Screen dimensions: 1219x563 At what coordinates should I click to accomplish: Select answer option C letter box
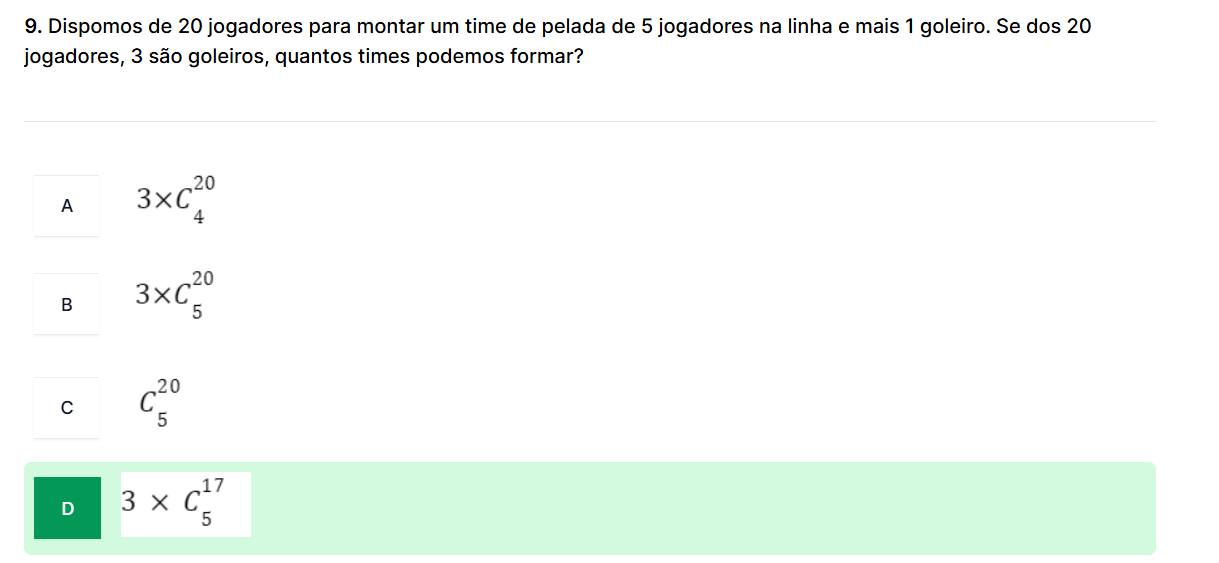[67, 407]
